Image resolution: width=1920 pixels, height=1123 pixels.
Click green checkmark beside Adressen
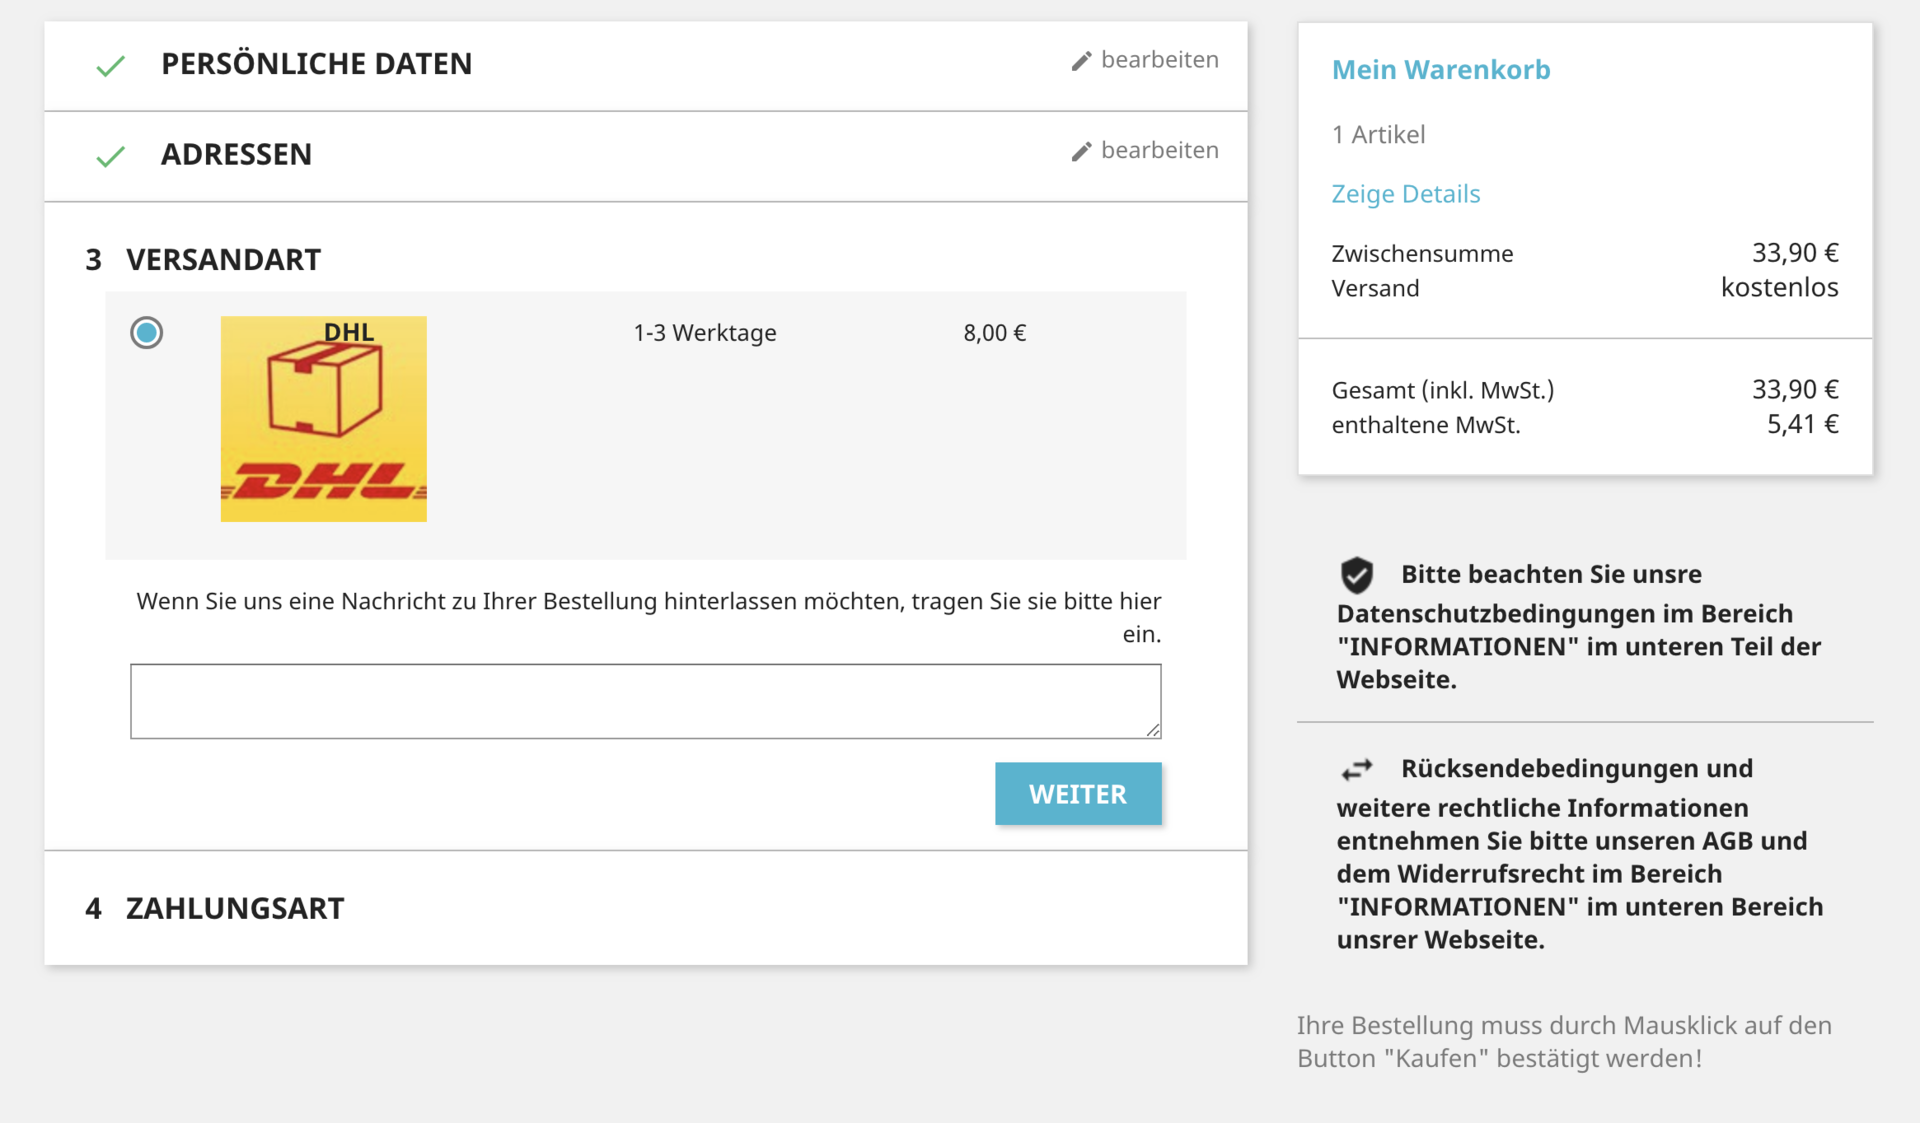point(110,156)
